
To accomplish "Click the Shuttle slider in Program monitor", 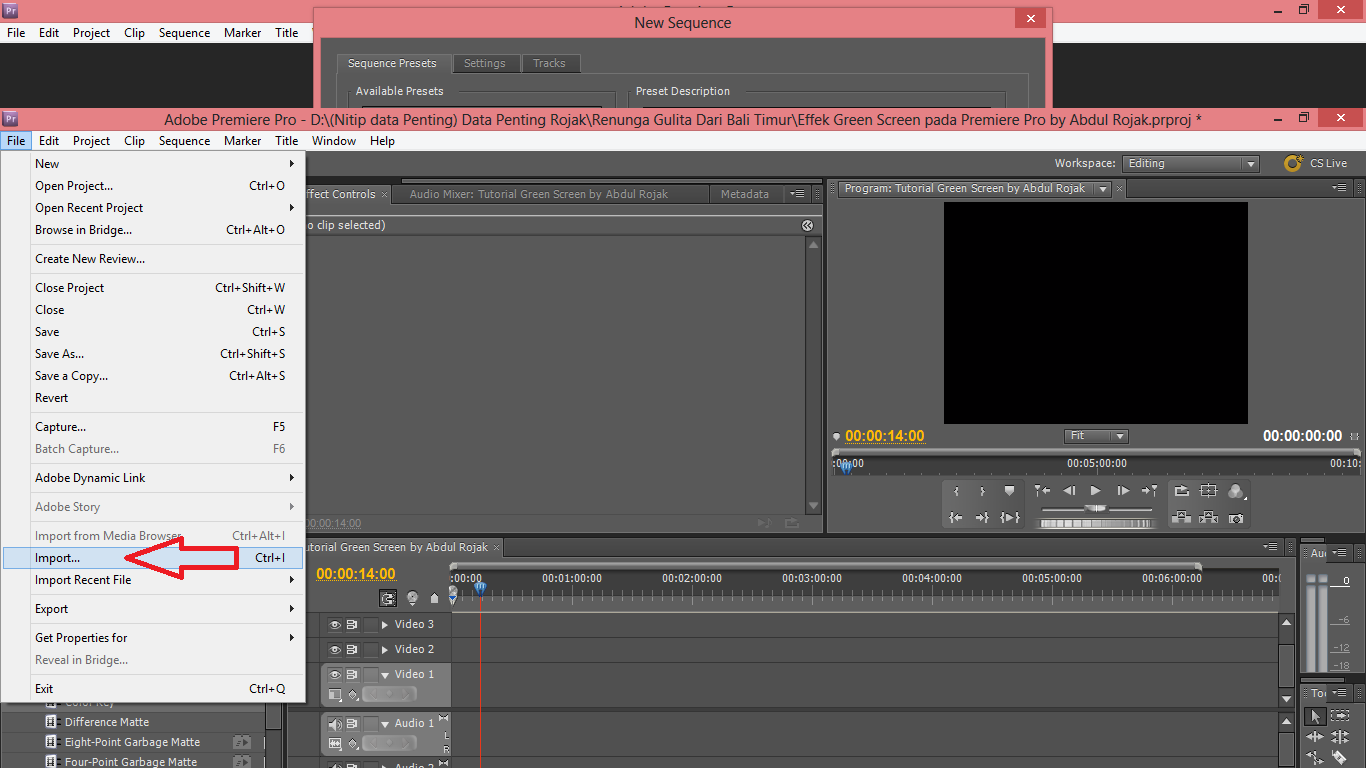I will click(x=1097, y=509).
